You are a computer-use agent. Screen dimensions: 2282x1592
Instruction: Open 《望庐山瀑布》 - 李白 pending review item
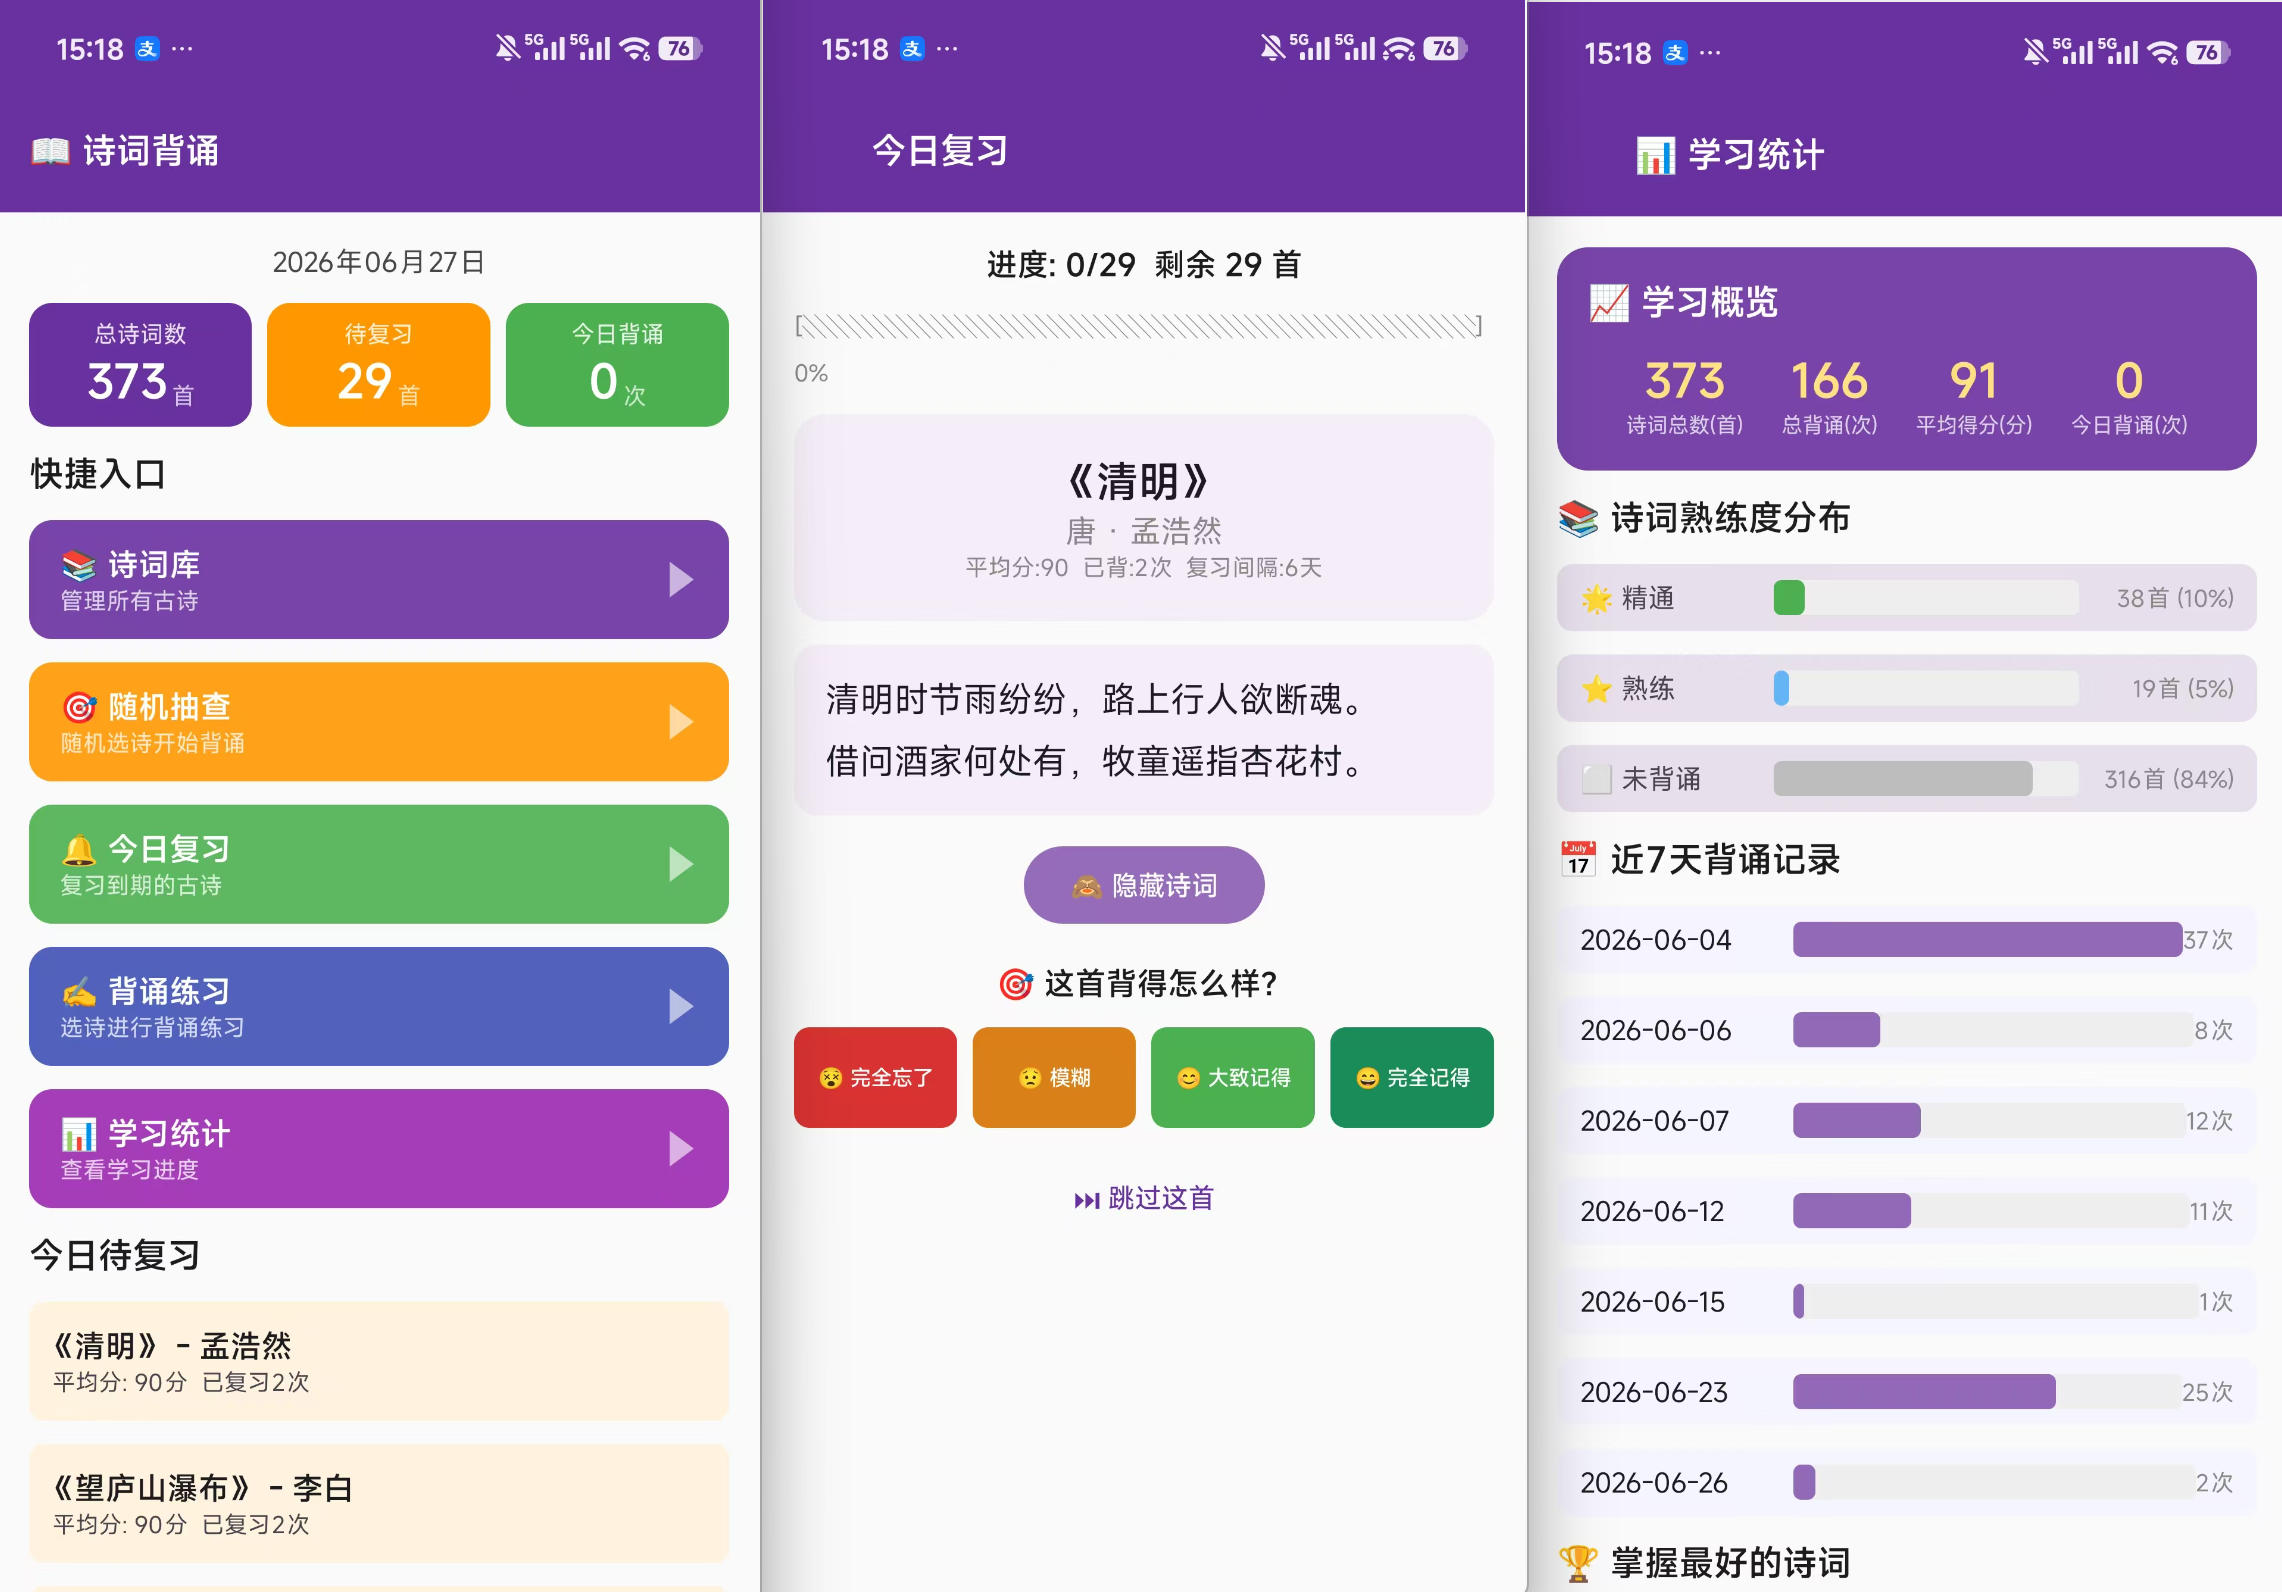(x=379, y=1503)
